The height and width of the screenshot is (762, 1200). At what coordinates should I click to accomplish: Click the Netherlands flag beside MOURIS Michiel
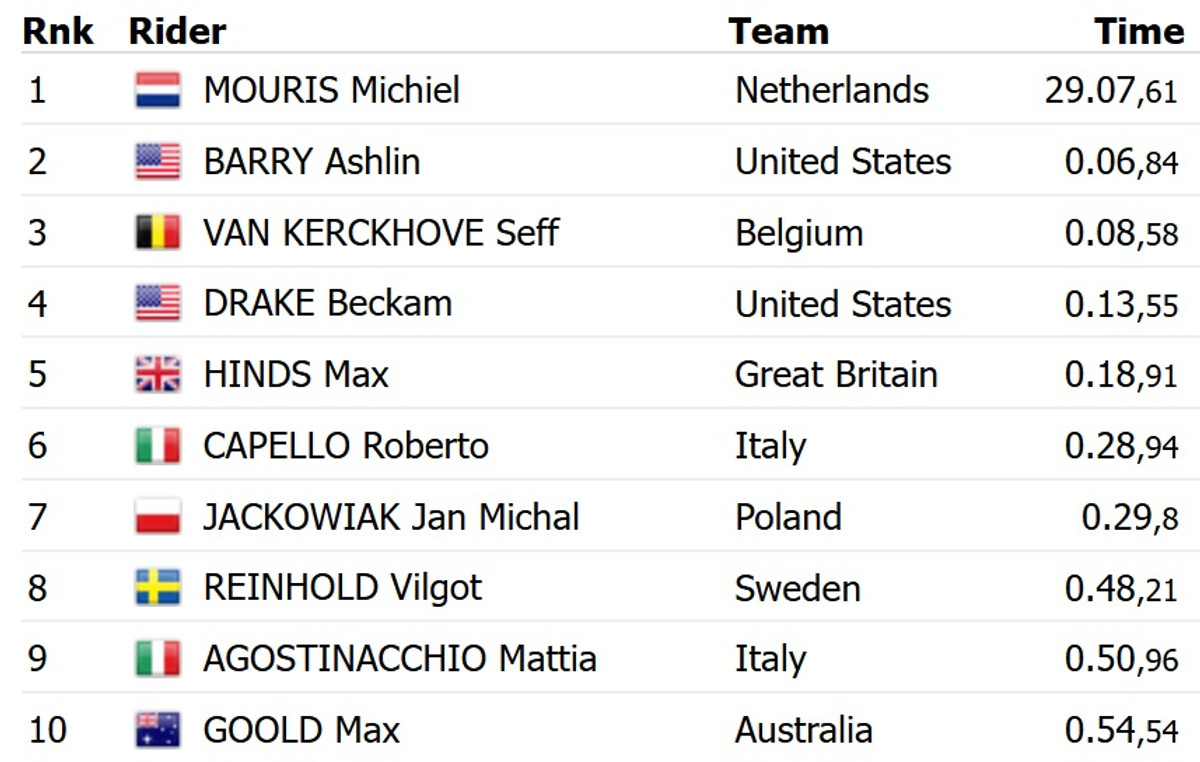coord(158,90)
